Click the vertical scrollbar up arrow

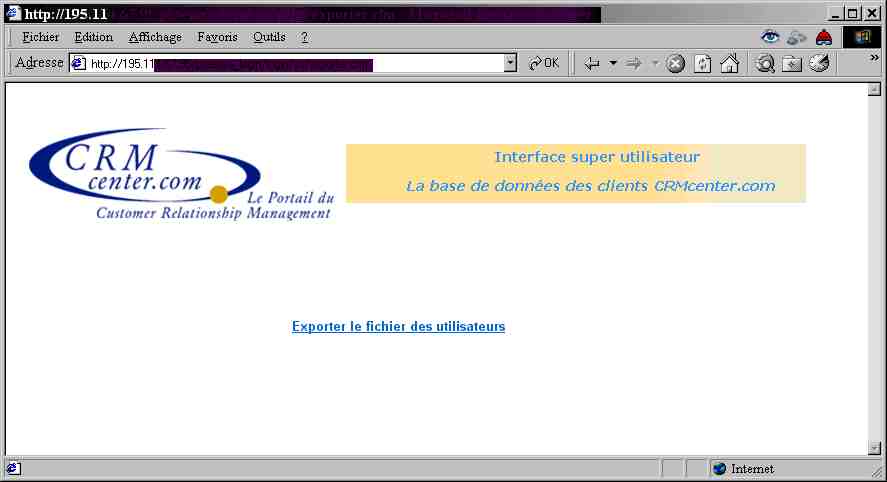pyautogui.click(x=874, y=89)
